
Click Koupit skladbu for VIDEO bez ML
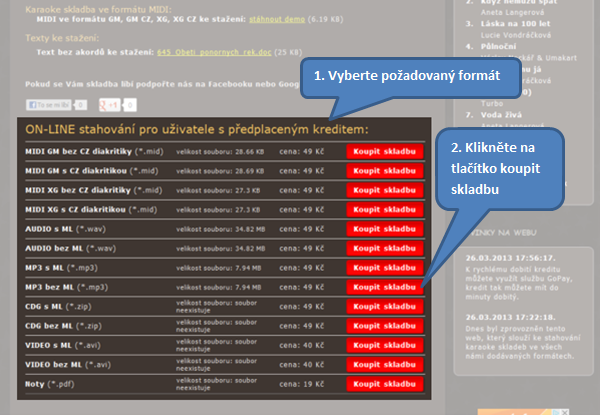385,365
